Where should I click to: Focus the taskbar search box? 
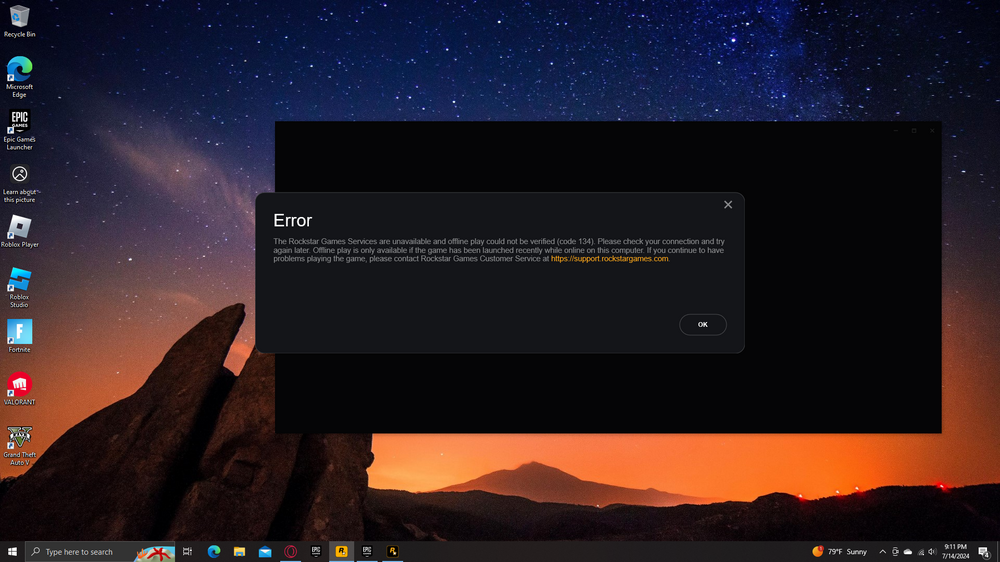click(100, 552)
